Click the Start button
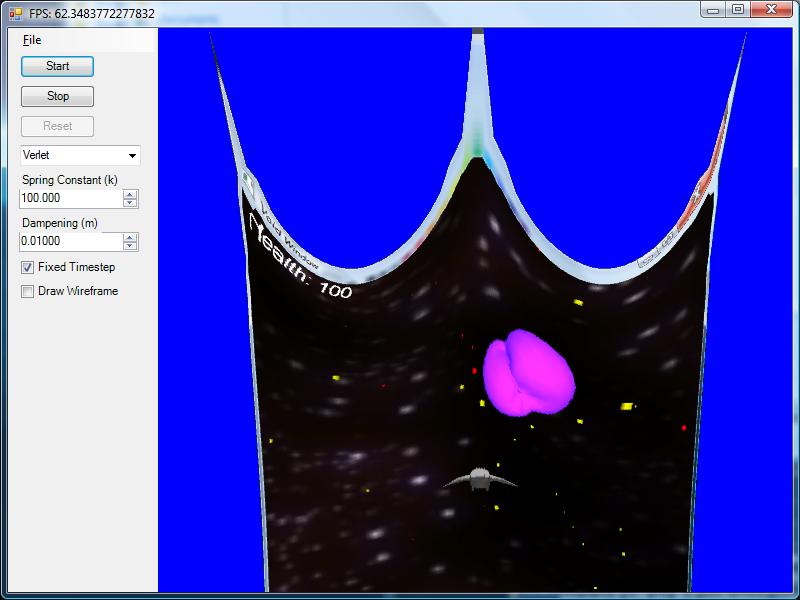Viewport: 800px width, 600px height. click(x=58, y=66)
